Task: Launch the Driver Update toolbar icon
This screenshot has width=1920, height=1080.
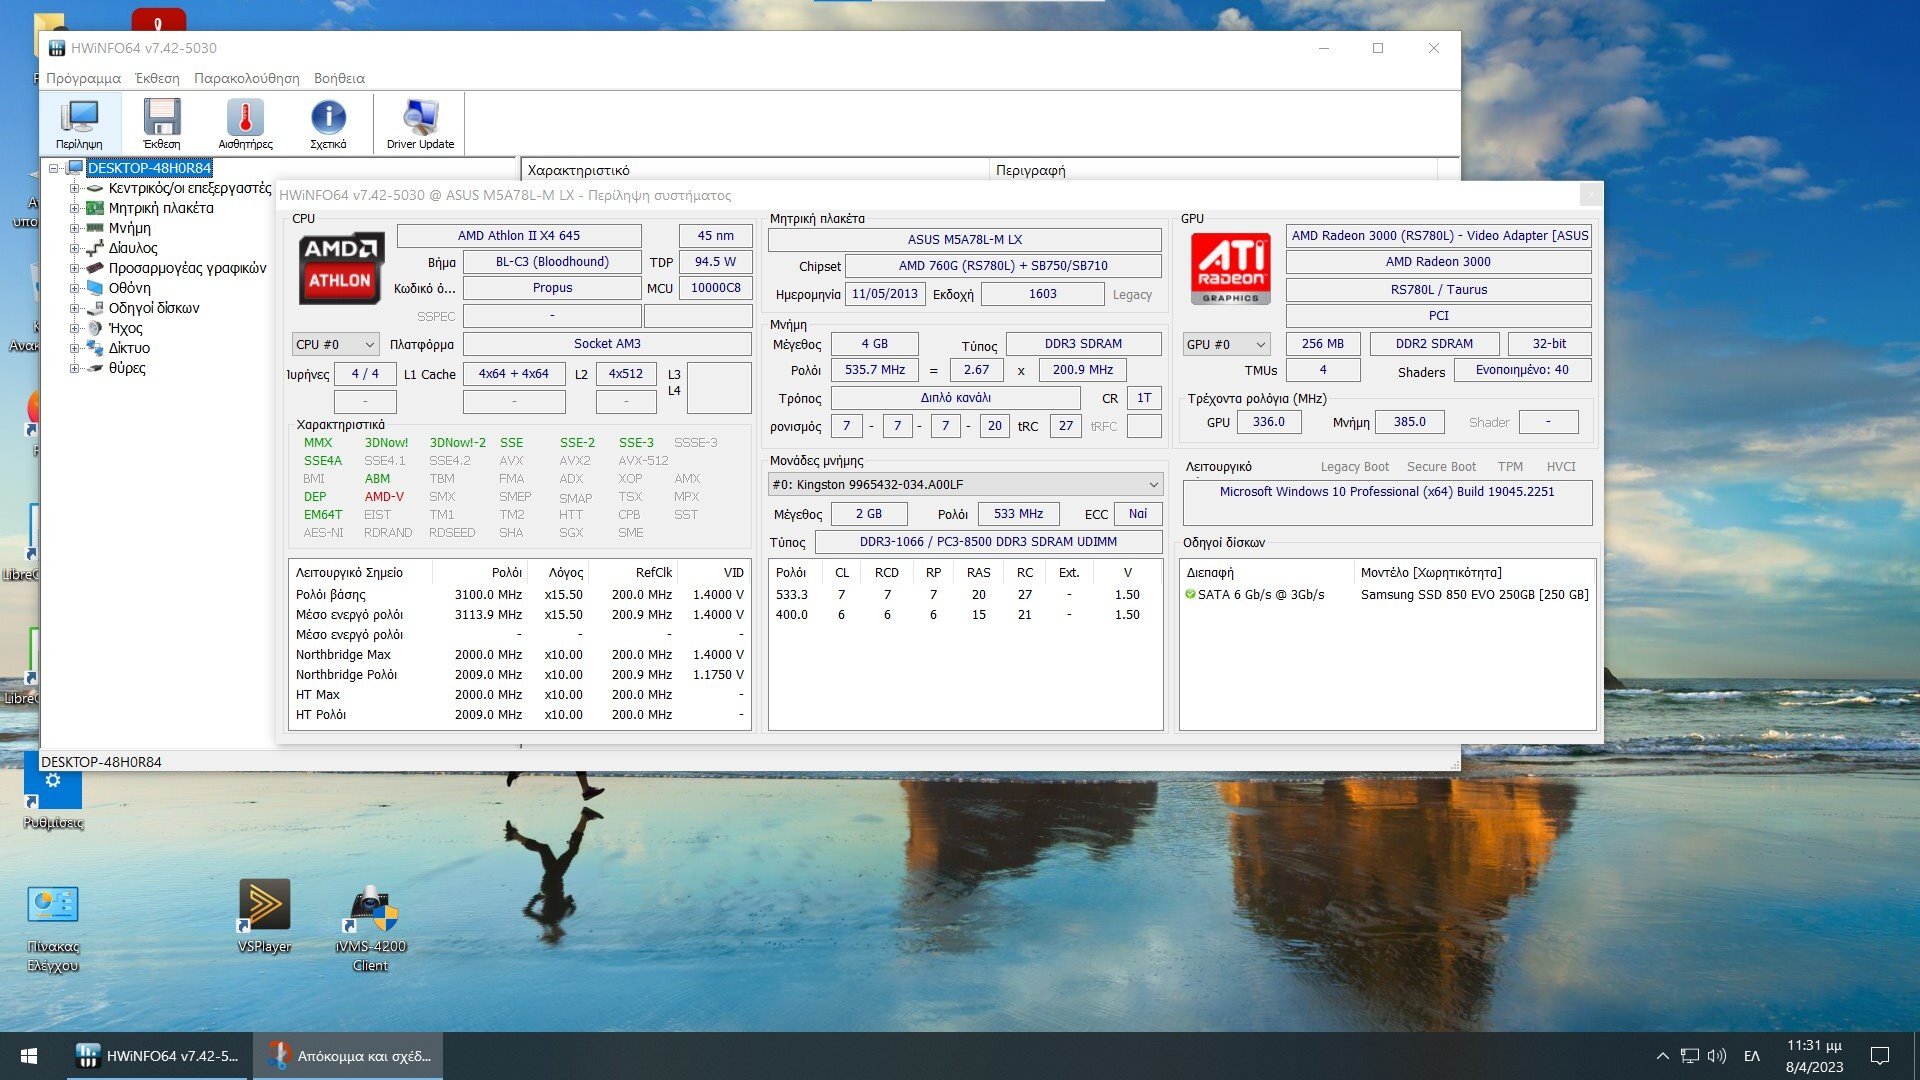Action: coord(420,123)
